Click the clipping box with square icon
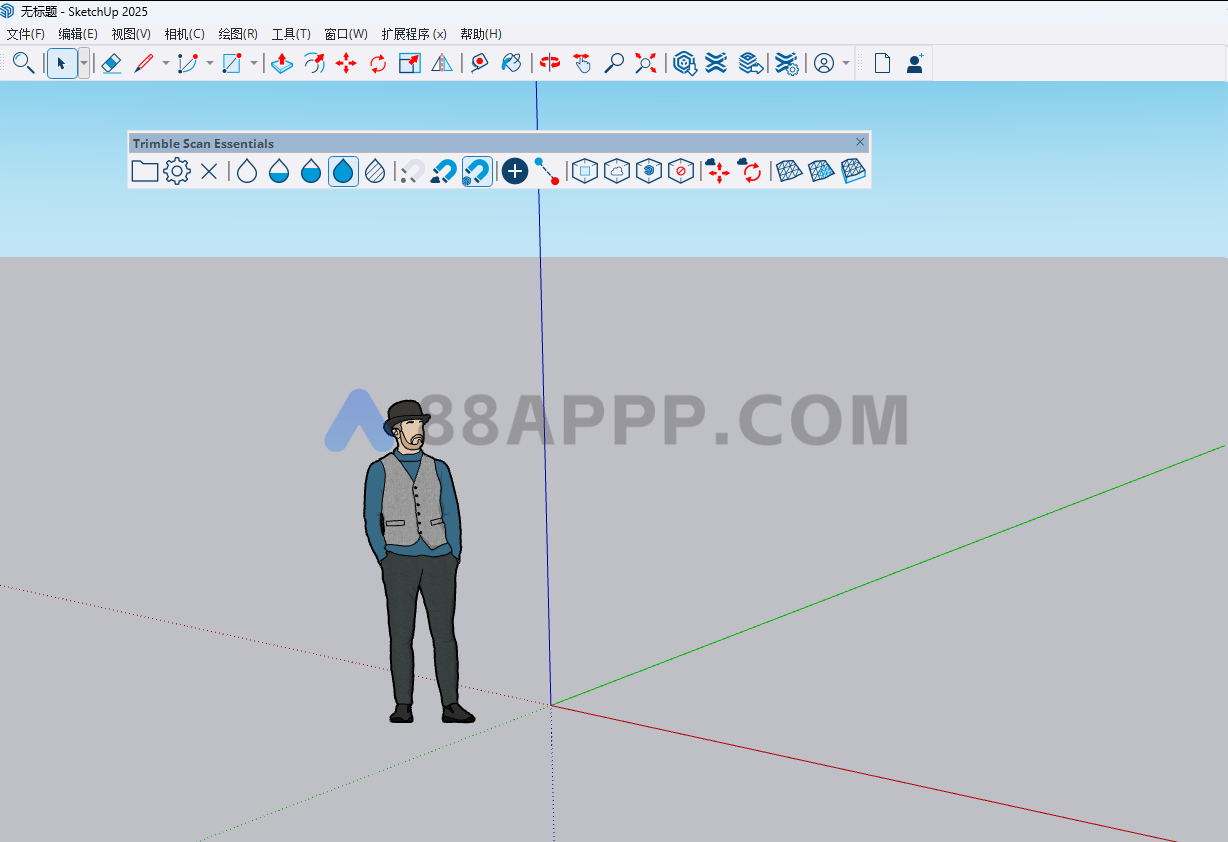The height and width of the screenshot is (842, 1228). (x=585, y=171)
